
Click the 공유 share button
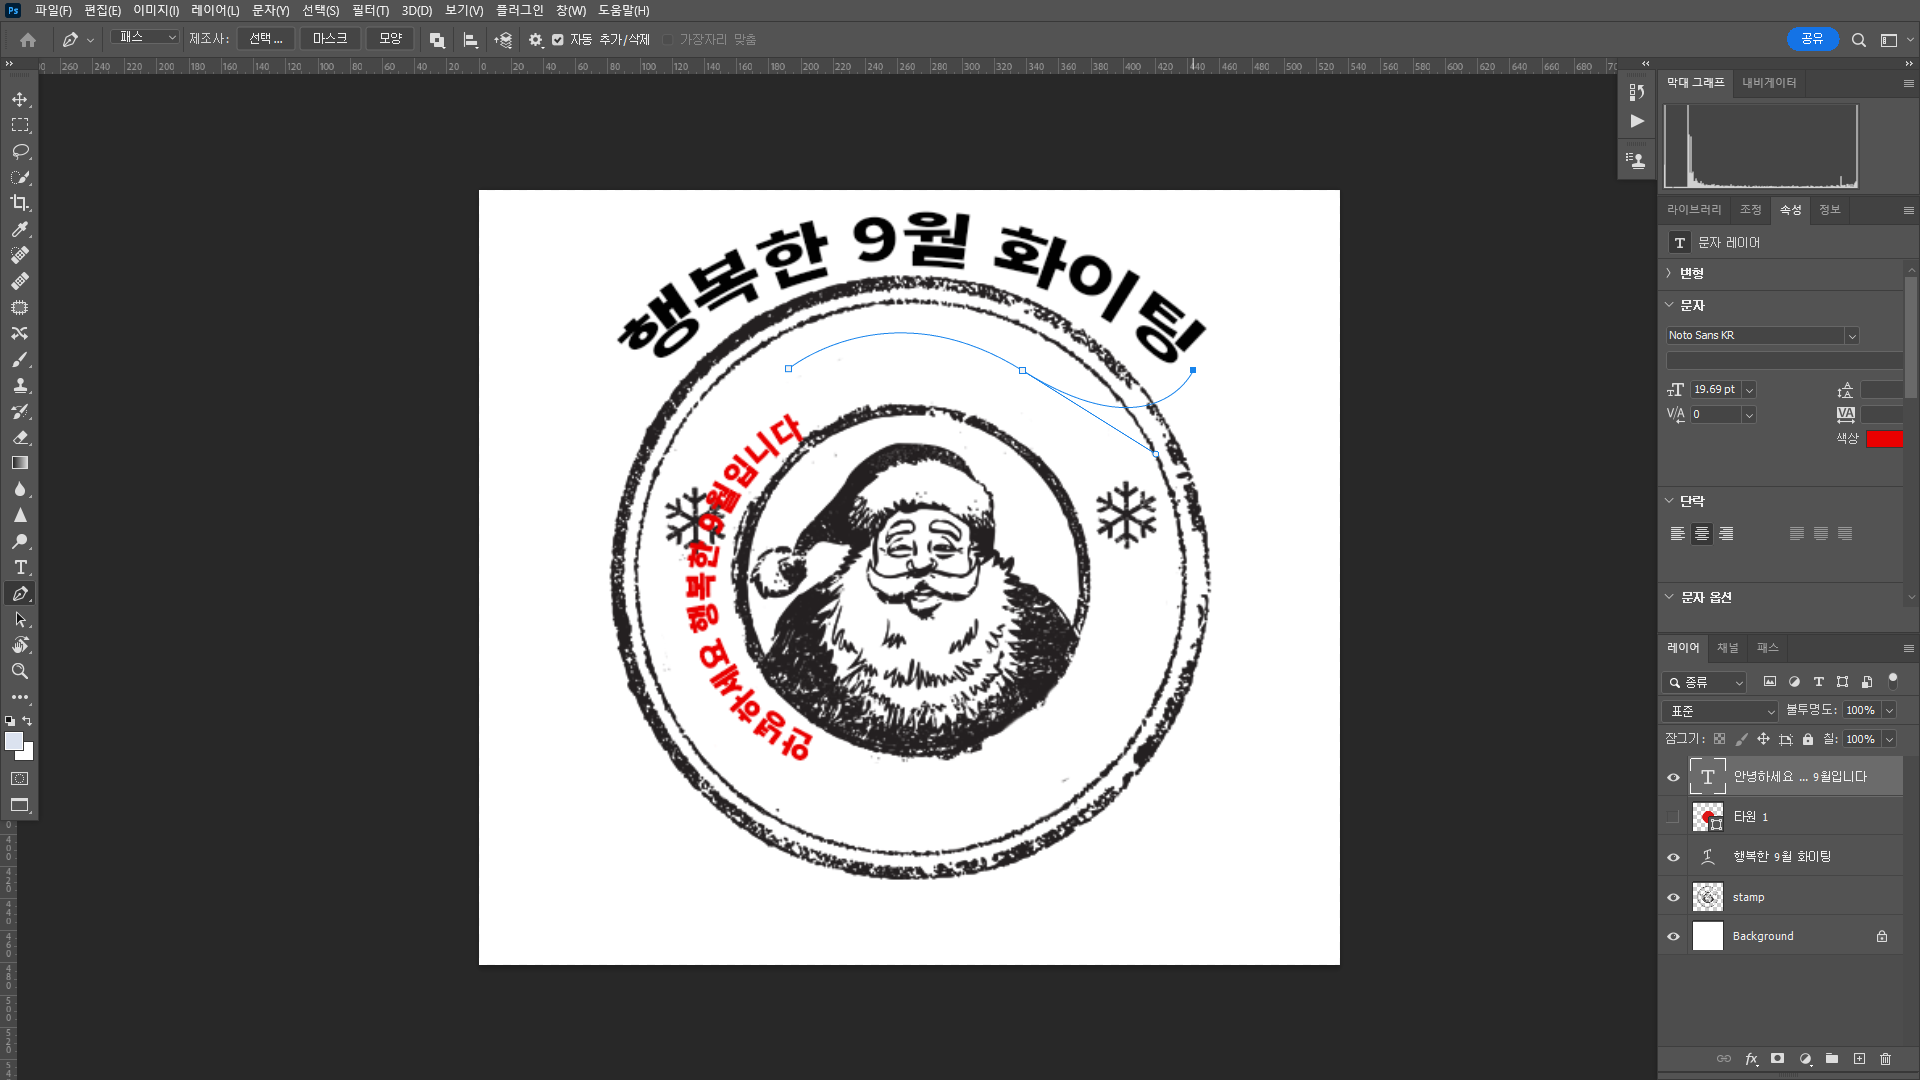[x=1812, y=39]
